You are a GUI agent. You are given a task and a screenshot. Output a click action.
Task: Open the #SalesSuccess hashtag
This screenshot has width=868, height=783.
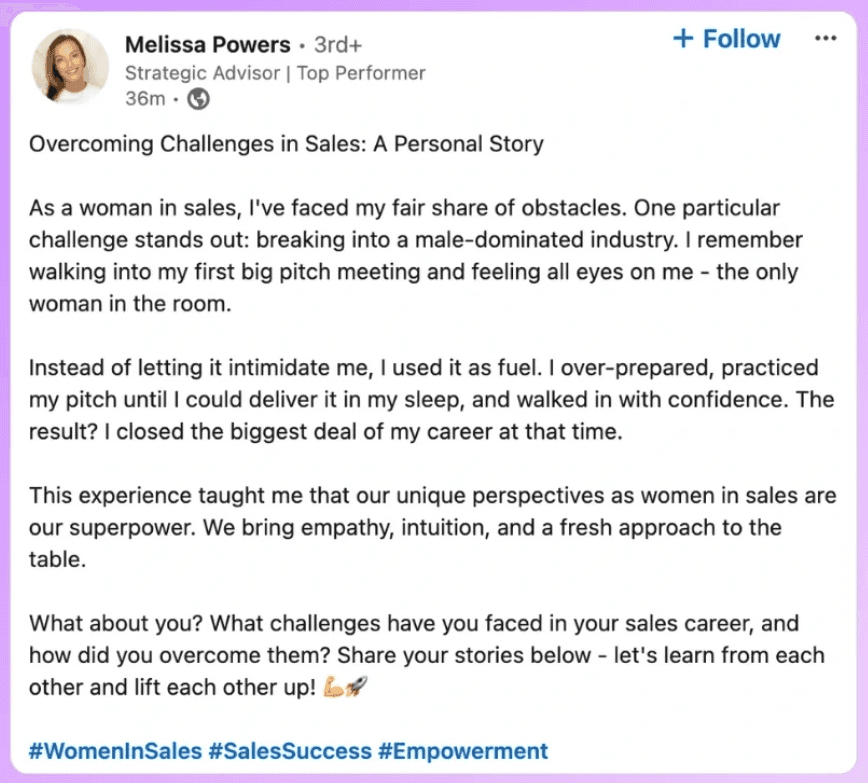pyautogui.click(x=290, y=751)
